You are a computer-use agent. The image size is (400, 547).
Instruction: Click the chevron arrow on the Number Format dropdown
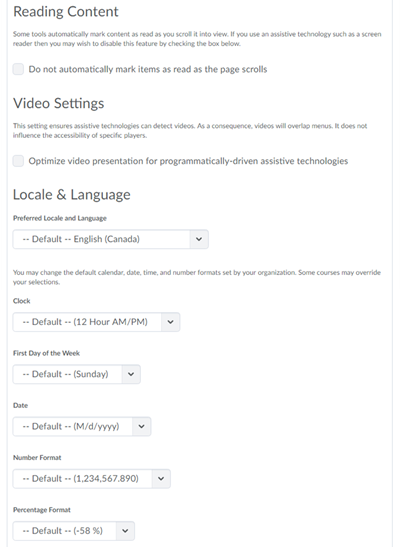[161, 479]
